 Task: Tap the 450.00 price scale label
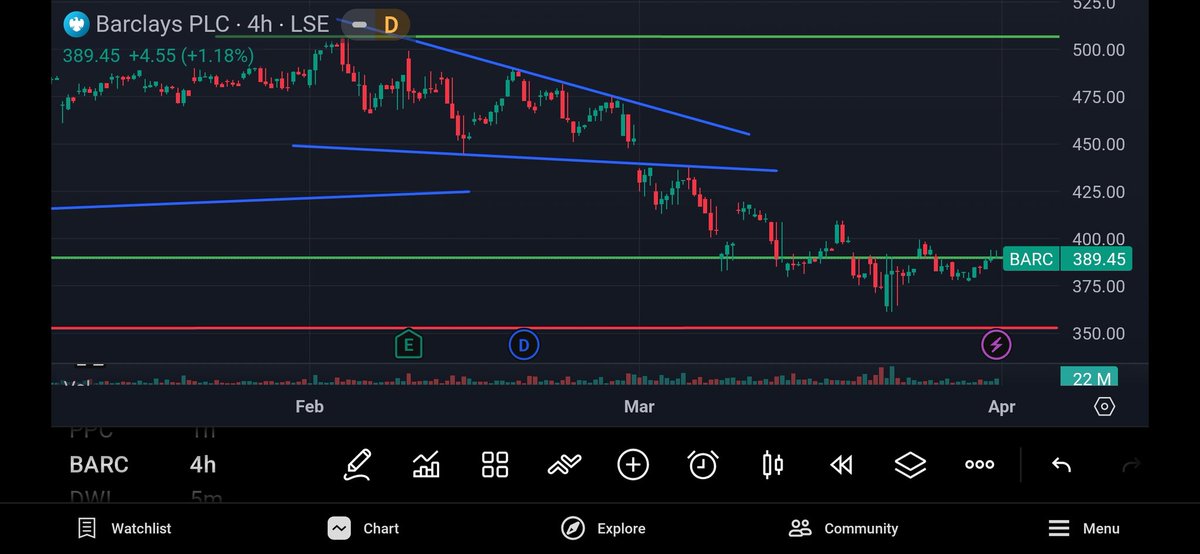point(1100,144)
